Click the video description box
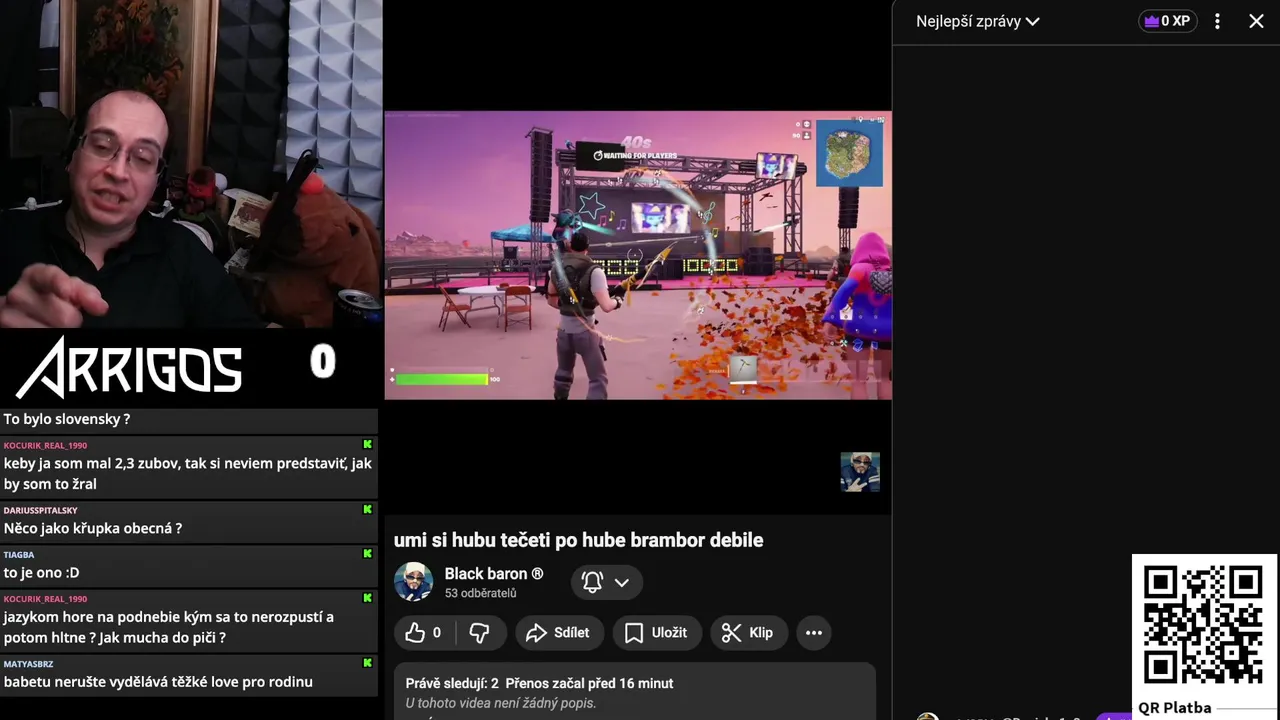The height and width of the screenshot is (720, 1280). click(x=635, y=692)
